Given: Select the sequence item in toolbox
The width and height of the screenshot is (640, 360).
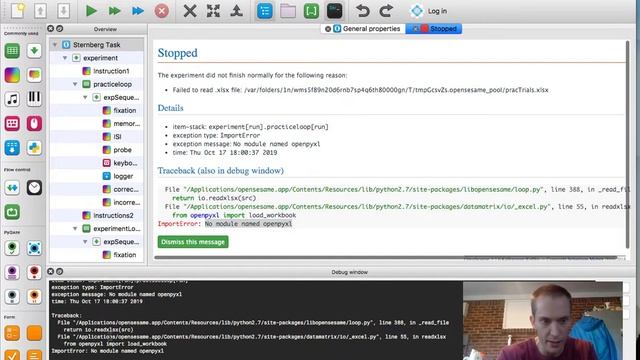Looking at the screenshot, I should coord(34,51).
